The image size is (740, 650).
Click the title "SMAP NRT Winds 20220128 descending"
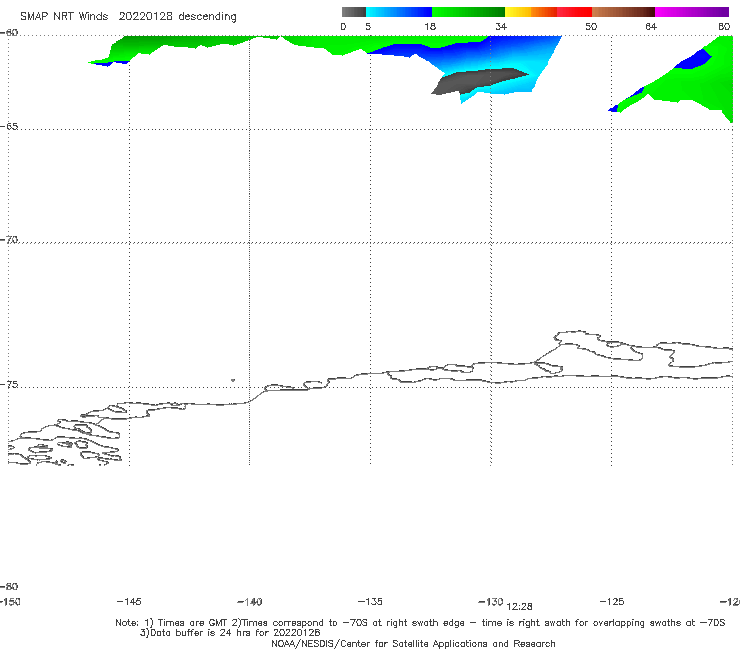point(128,17)
